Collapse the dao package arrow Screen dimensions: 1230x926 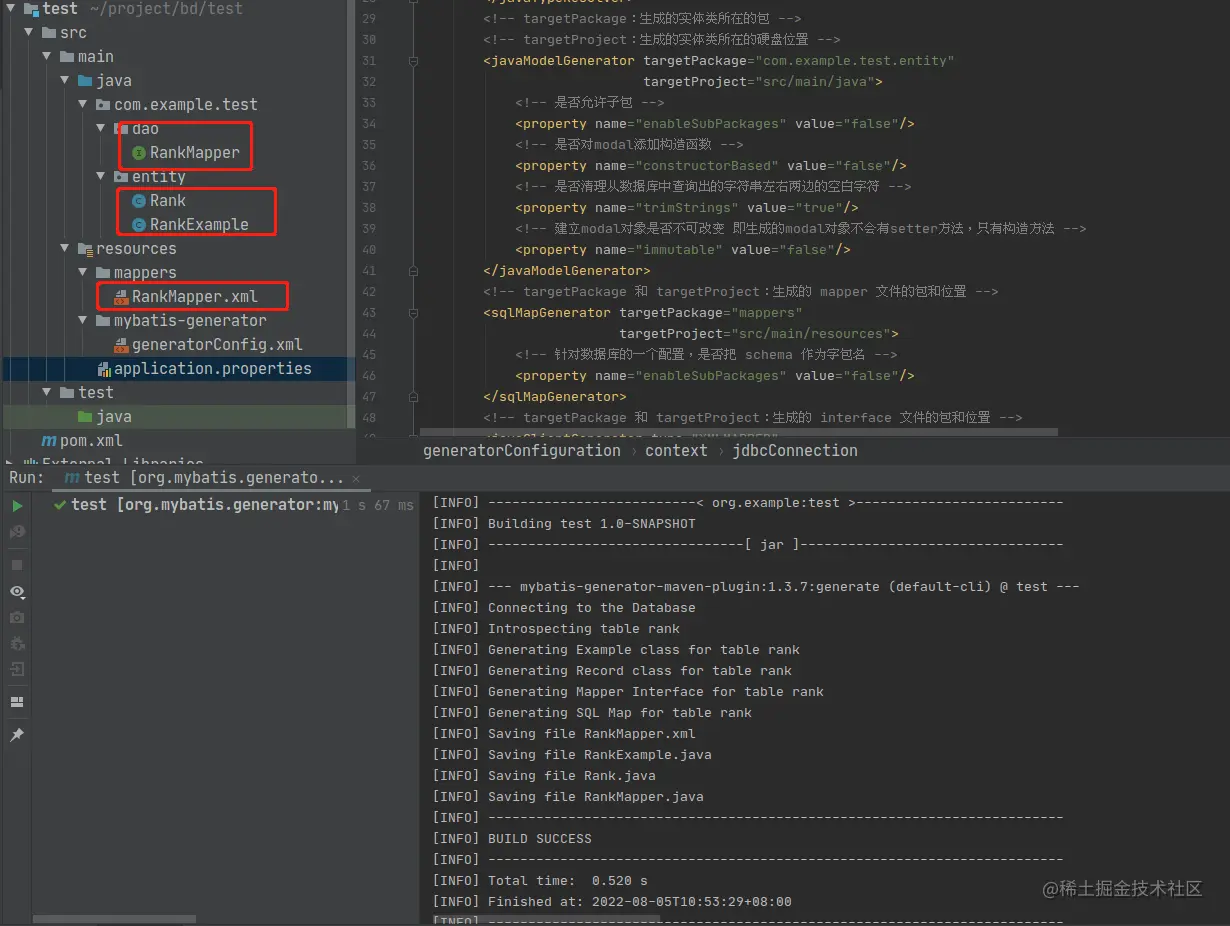[x=102, y=128]
